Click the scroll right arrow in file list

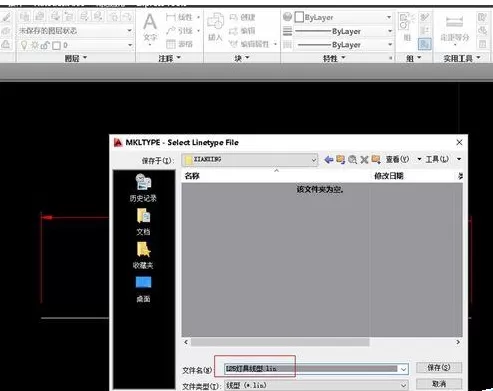[458, 342]
